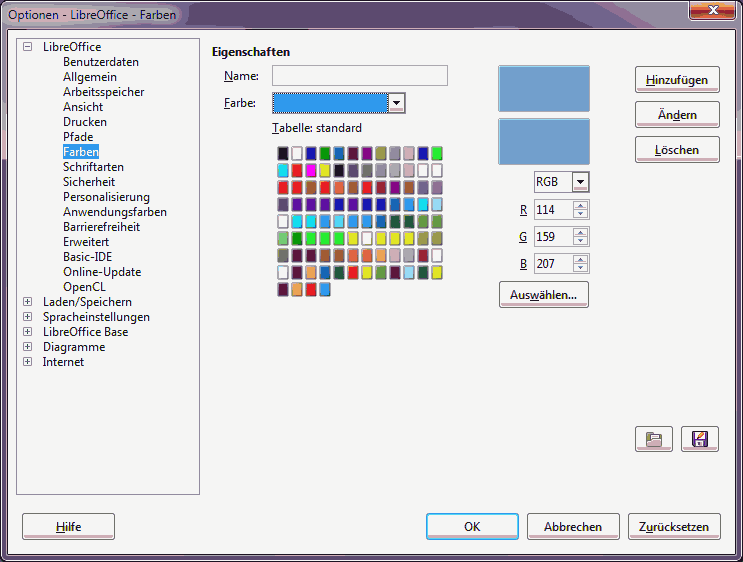Decrease the B value with the down arrow

tap(580, 268)
